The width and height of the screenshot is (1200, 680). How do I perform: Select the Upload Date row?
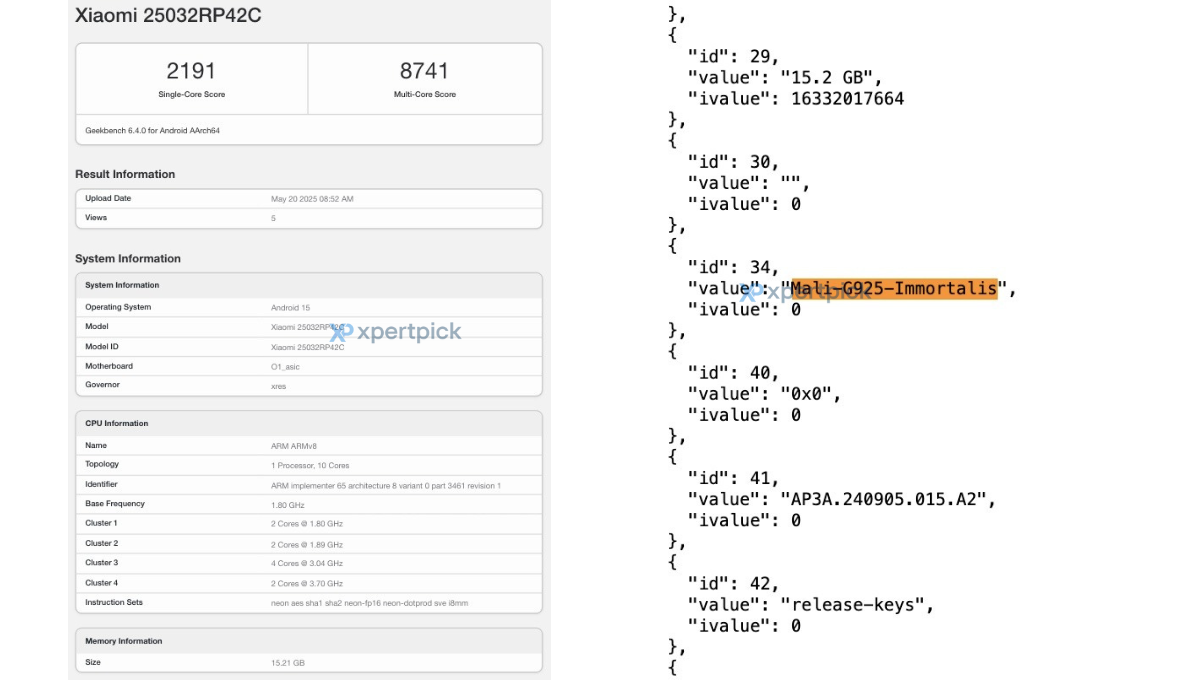click(308, 198)
